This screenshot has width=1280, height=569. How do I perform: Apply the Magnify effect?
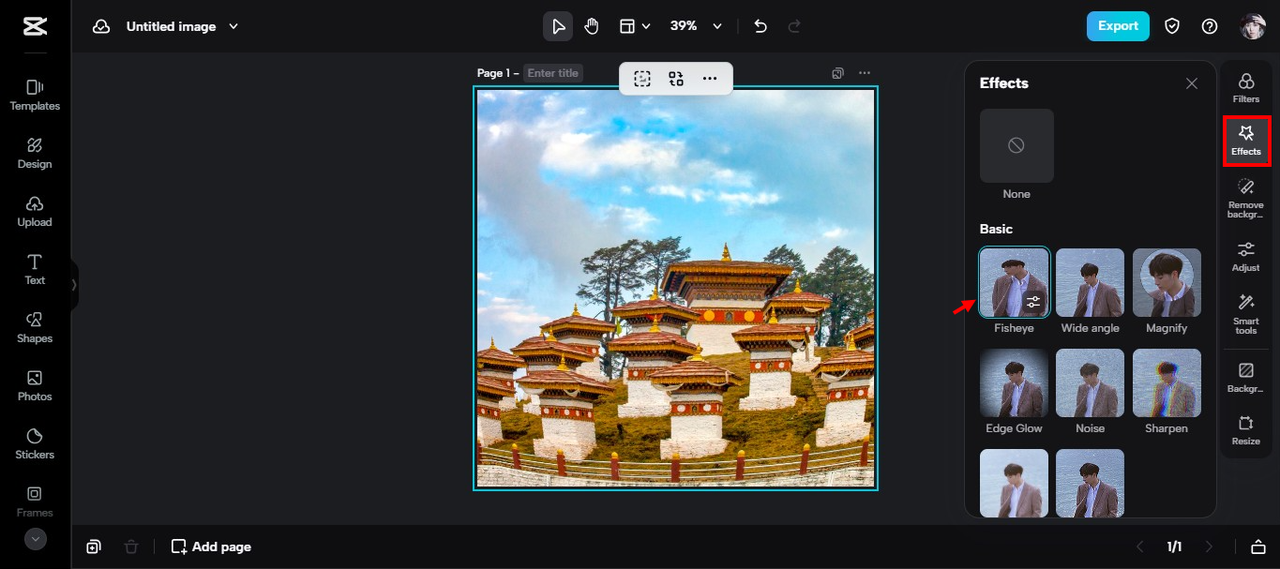click(1167, 283)
